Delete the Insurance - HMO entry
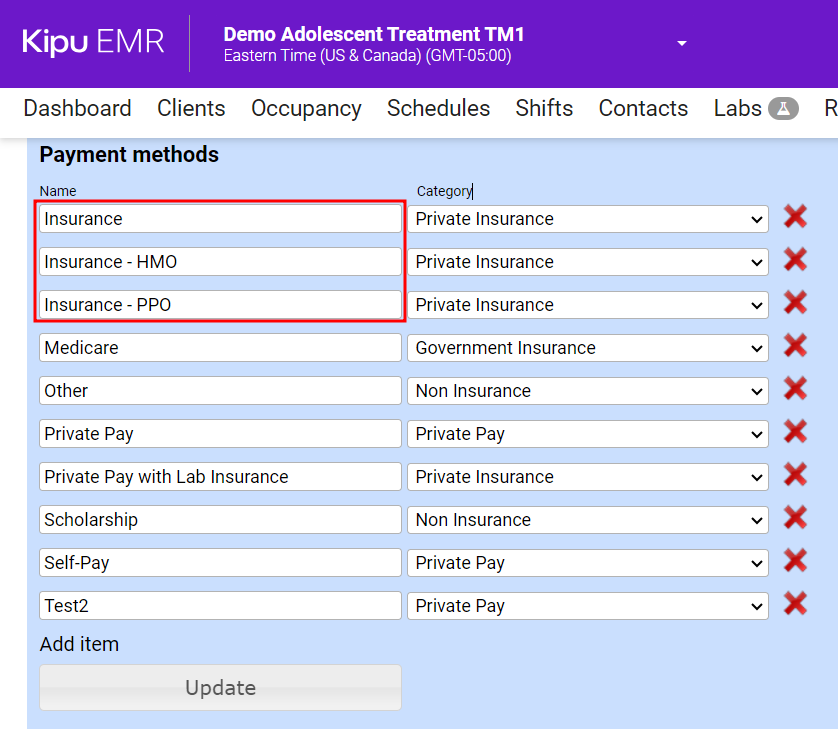 [795, 260]
